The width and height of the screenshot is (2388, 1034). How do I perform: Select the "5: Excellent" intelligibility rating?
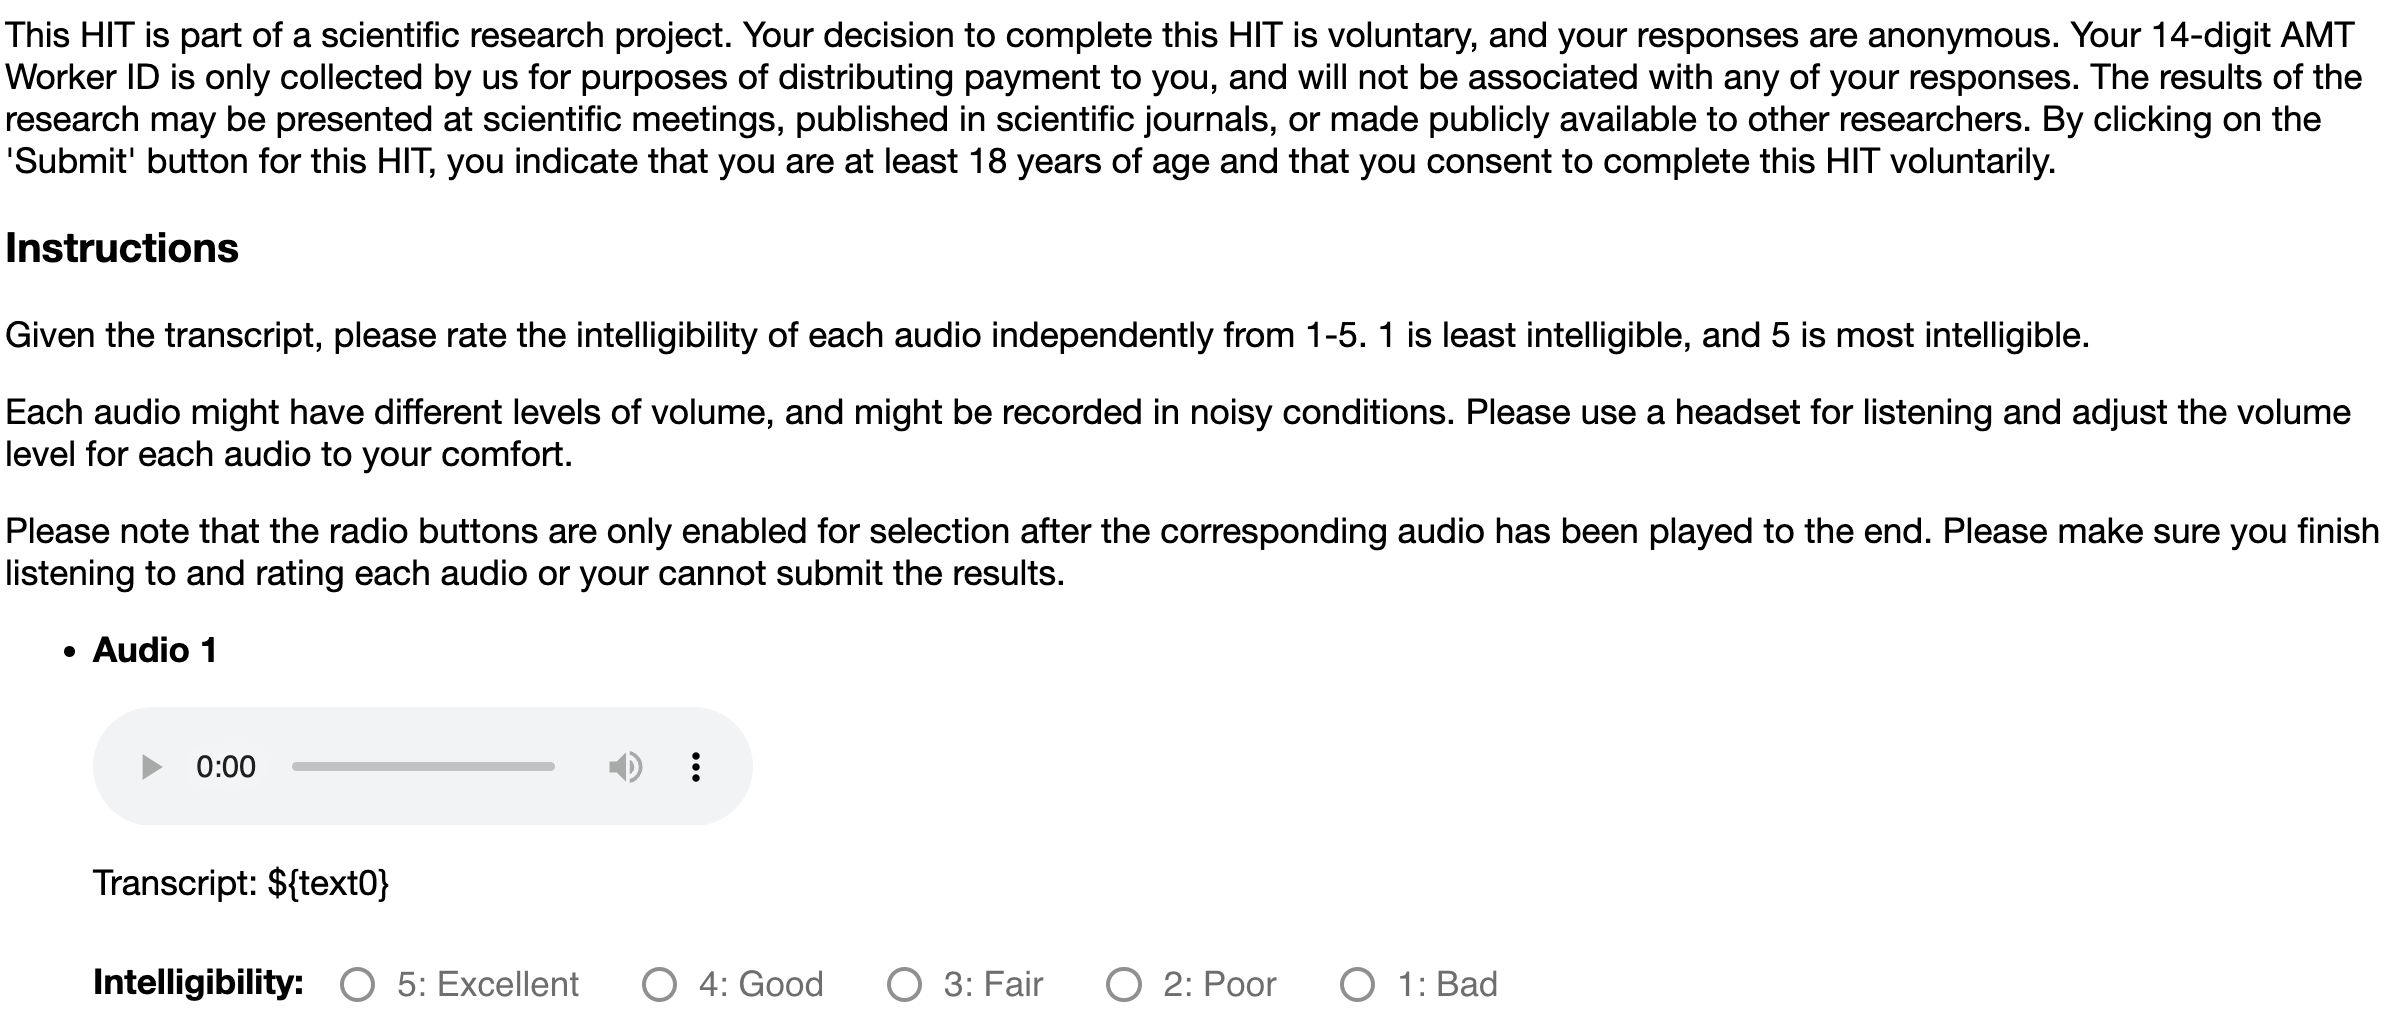coord(357,985)
